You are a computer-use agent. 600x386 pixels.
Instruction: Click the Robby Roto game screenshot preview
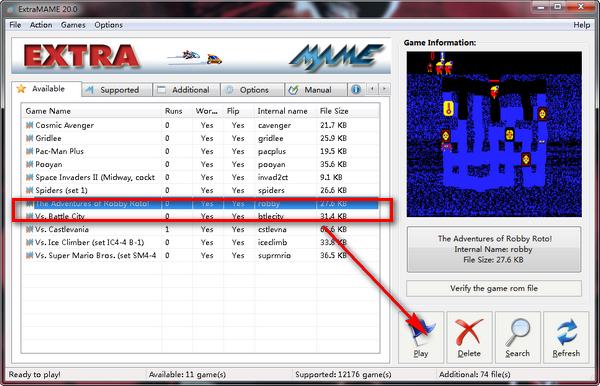494,134
